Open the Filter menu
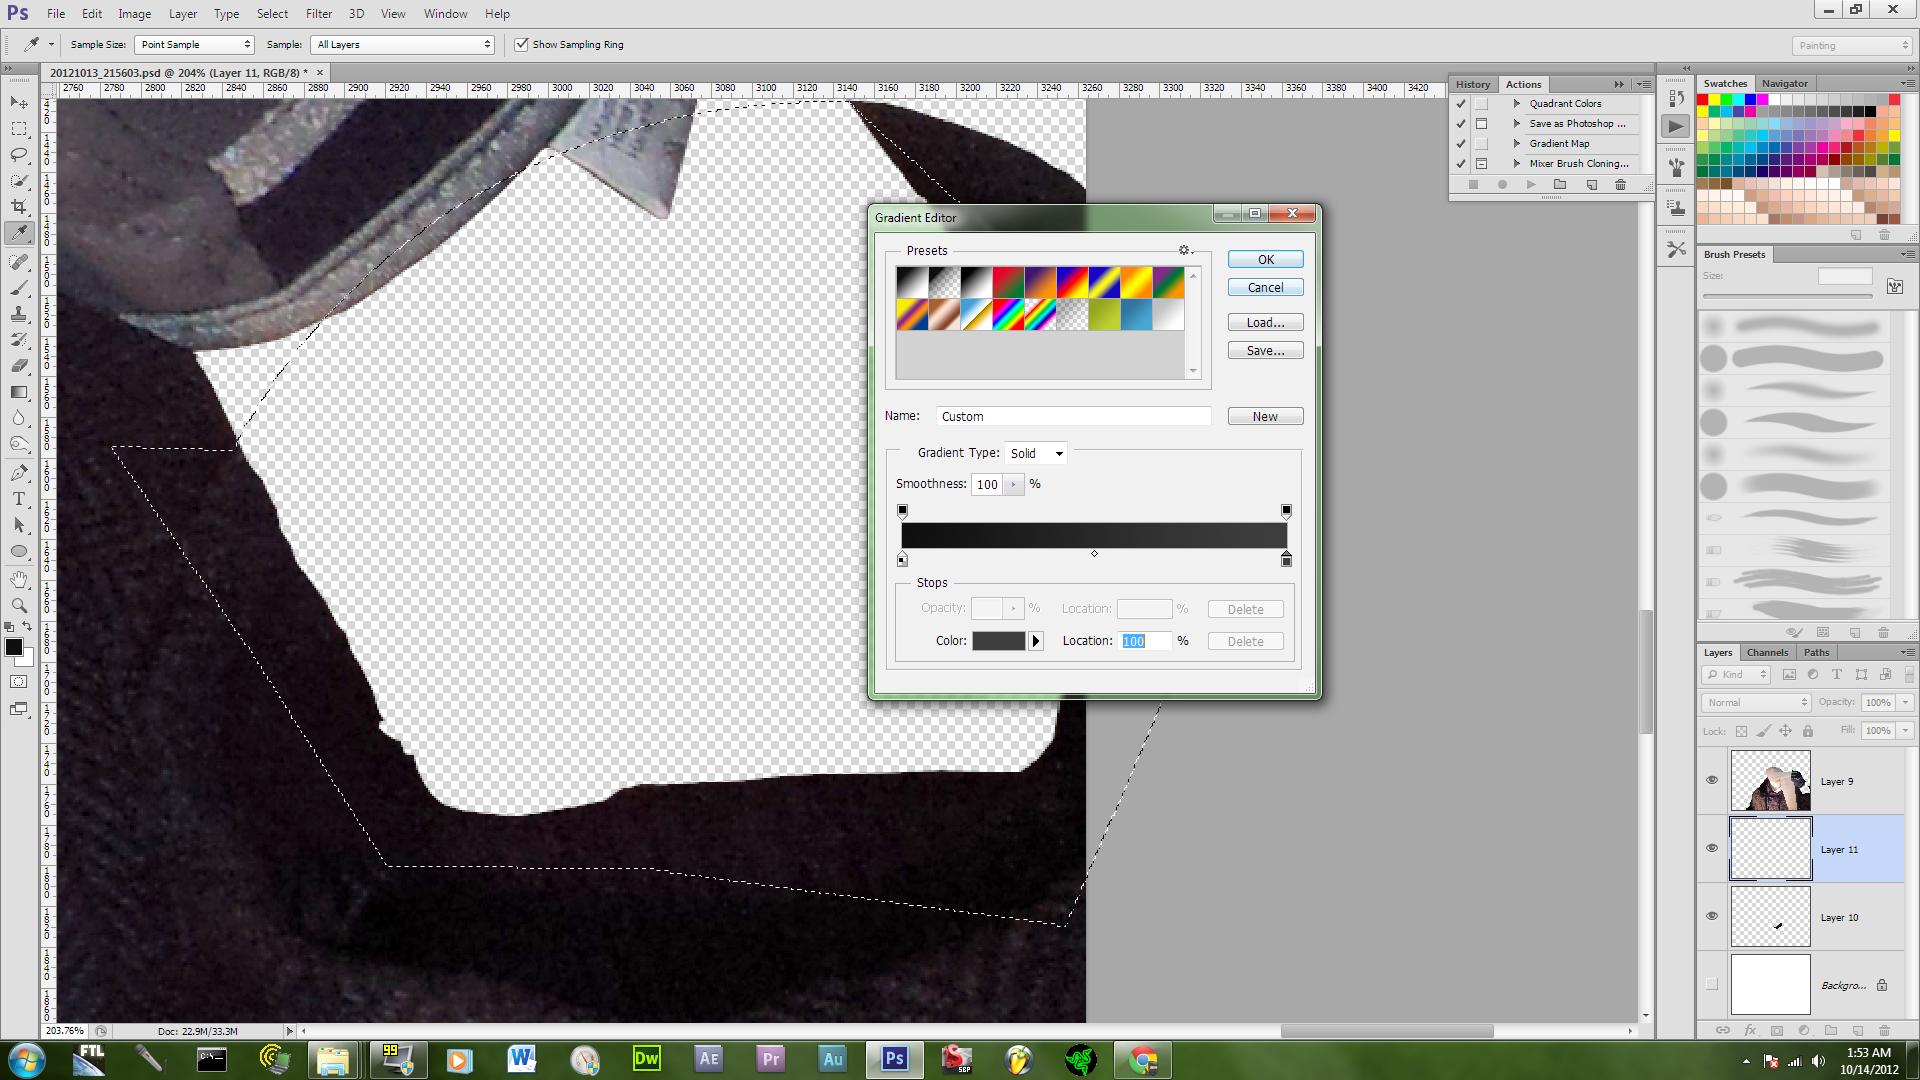Screen dimensions: 1920x1080 (x=318, y=14)
